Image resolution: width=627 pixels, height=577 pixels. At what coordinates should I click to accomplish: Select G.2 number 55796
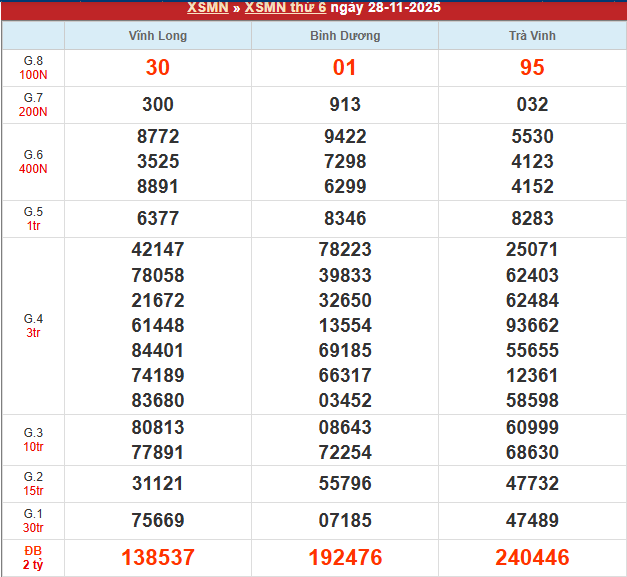(x=345, y=483)
